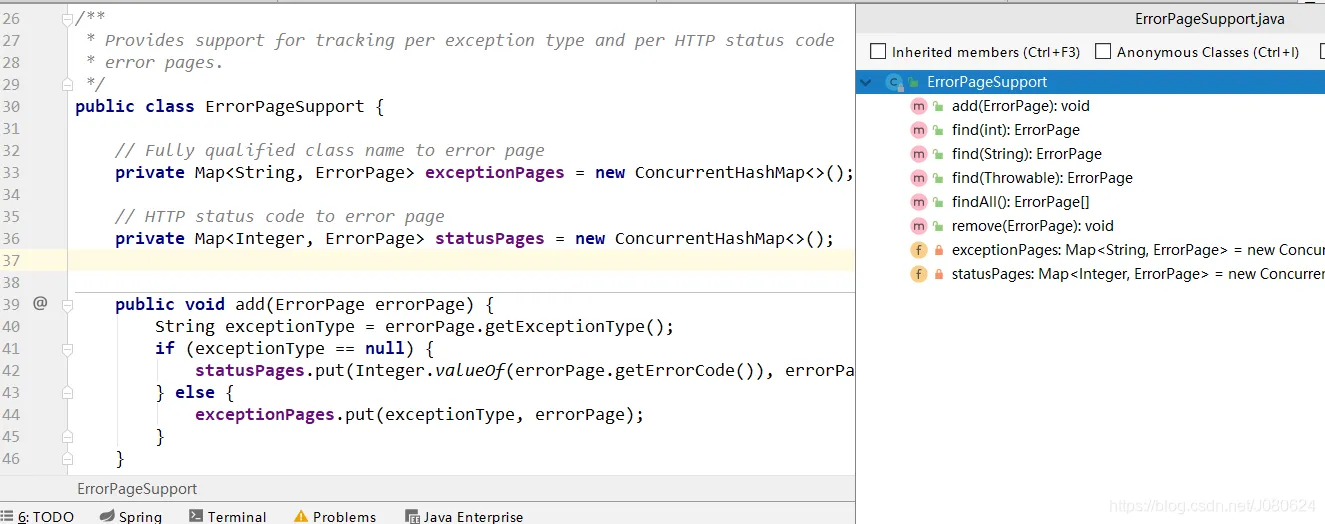Fold the if block on line 41
The height and width of the screenshot is (524, 1325).
pos(67,349)
